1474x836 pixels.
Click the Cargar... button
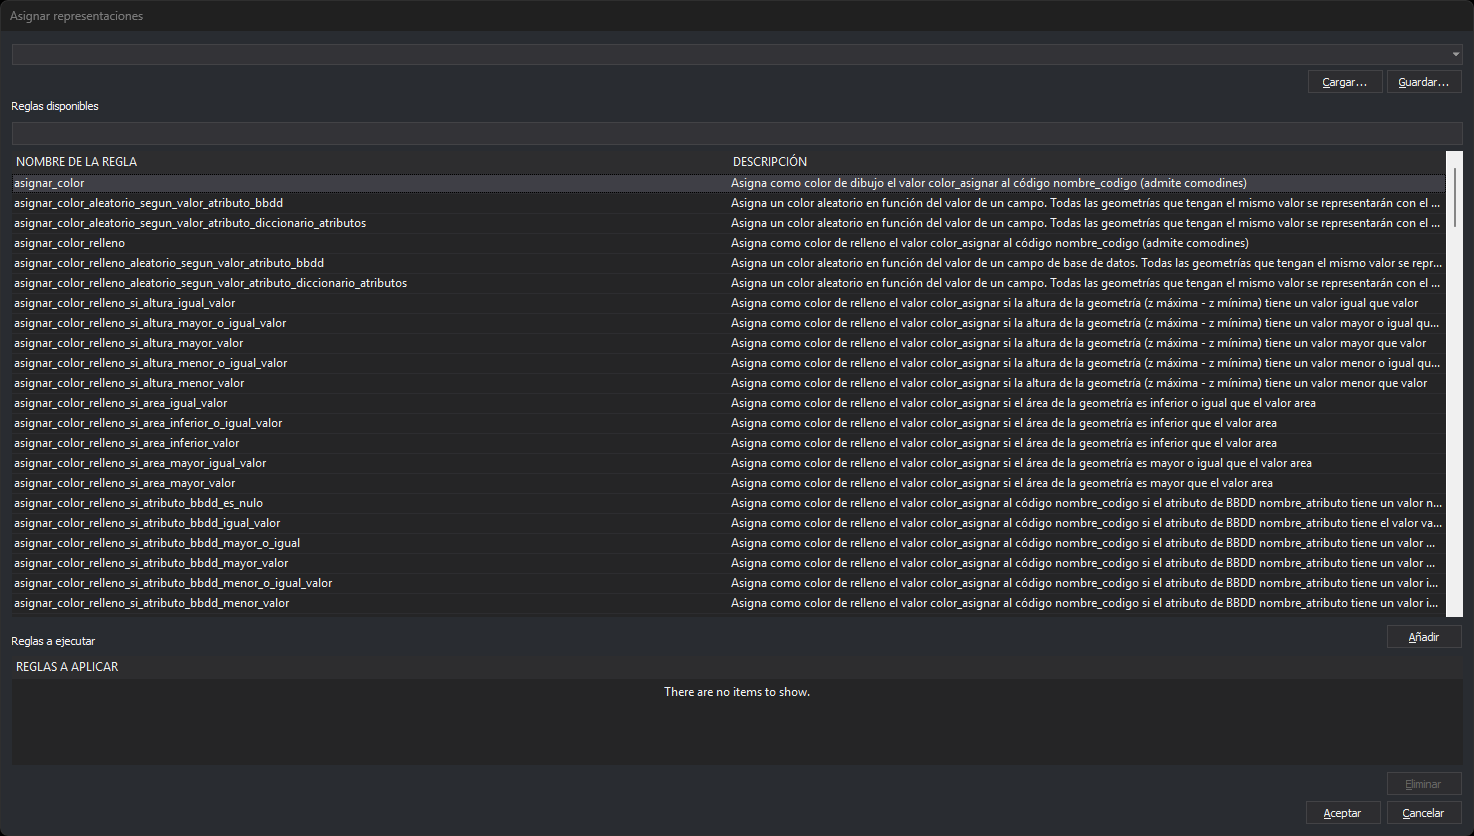coord(1345,82)
